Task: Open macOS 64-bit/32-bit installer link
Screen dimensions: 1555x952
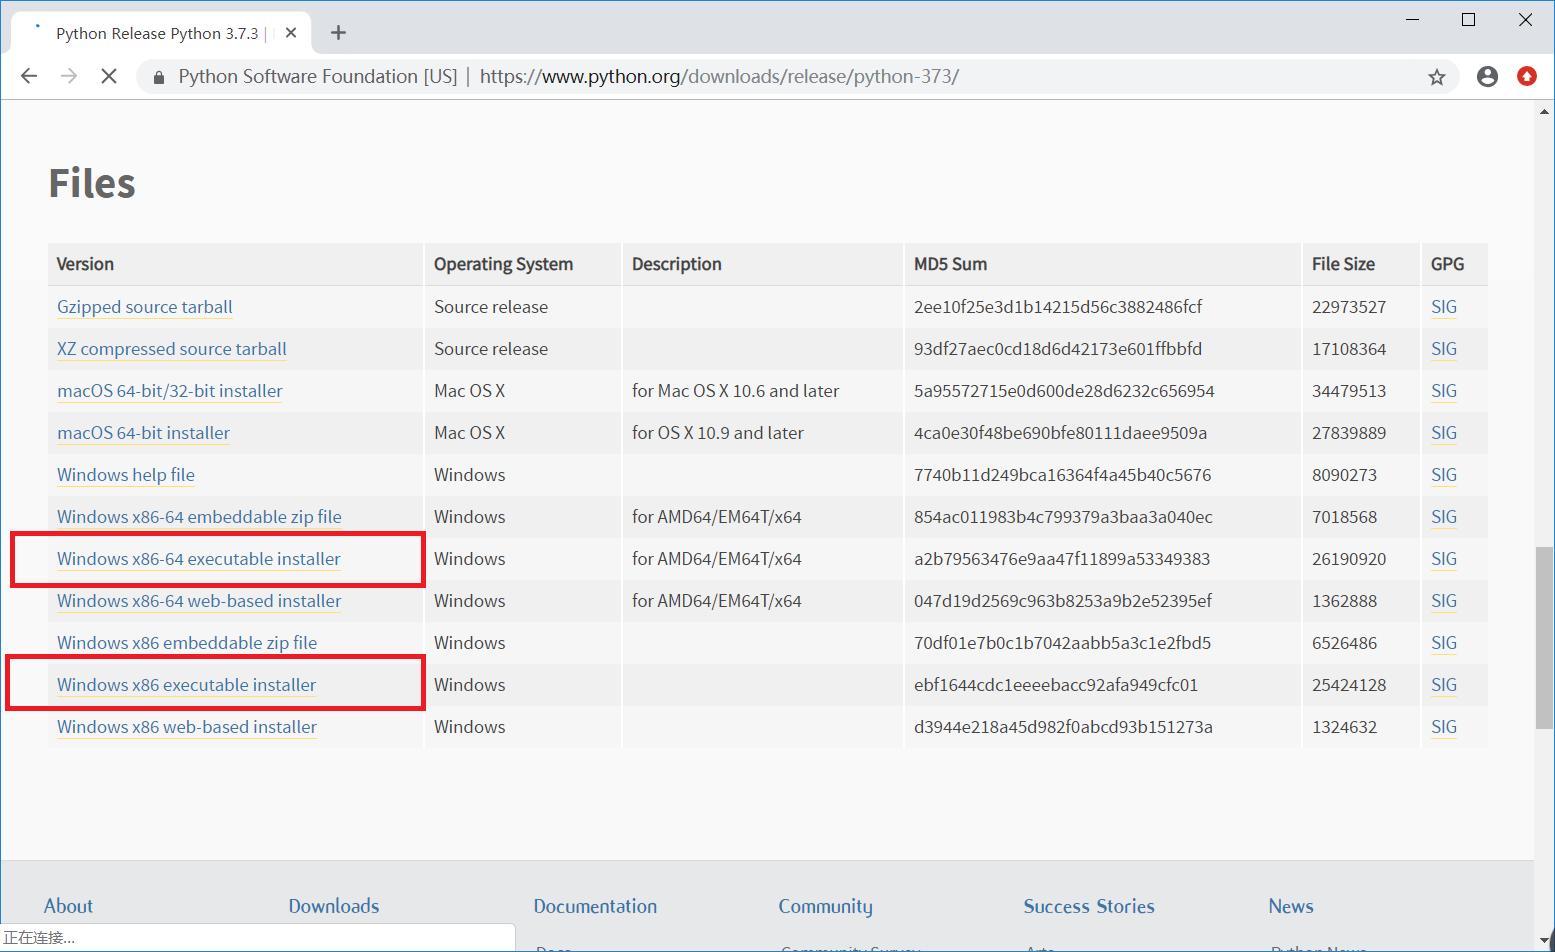Action: point(170,391)
